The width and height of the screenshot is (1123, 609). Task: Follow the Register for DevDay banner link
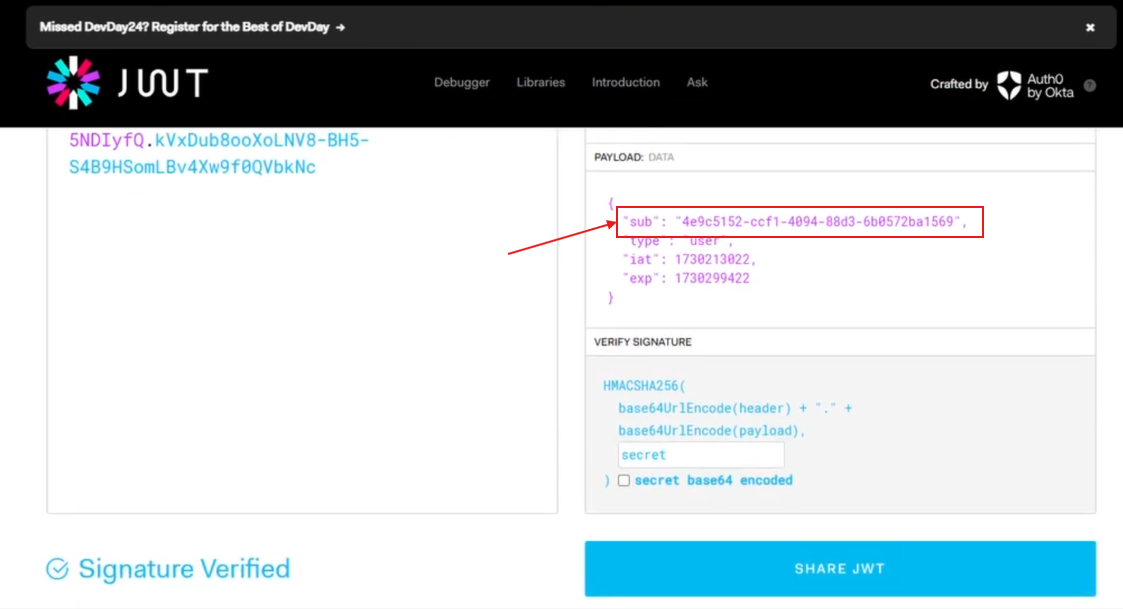click(x=192, y=27)
